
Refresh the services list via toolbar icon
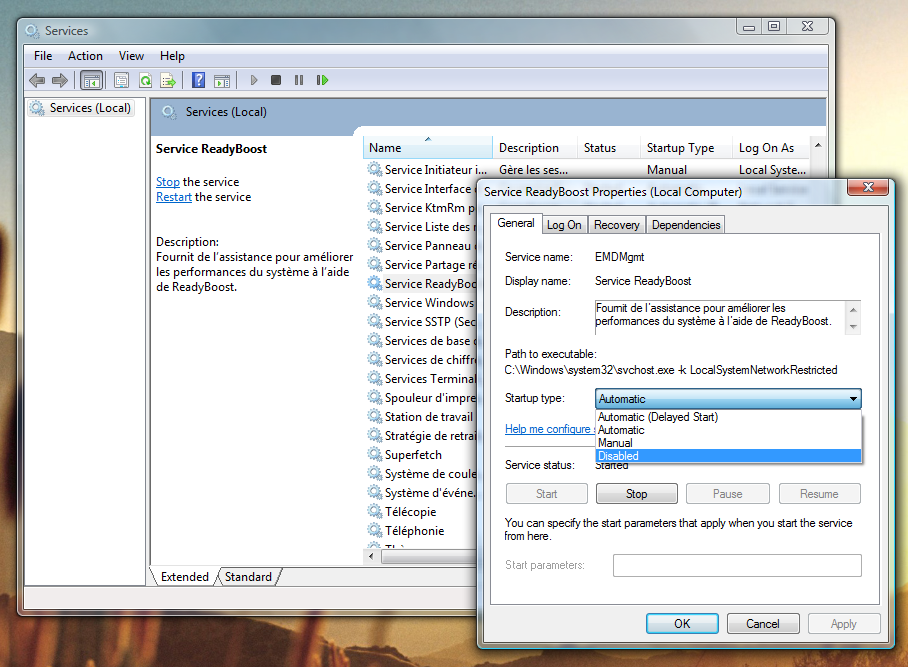coord(145,80)
